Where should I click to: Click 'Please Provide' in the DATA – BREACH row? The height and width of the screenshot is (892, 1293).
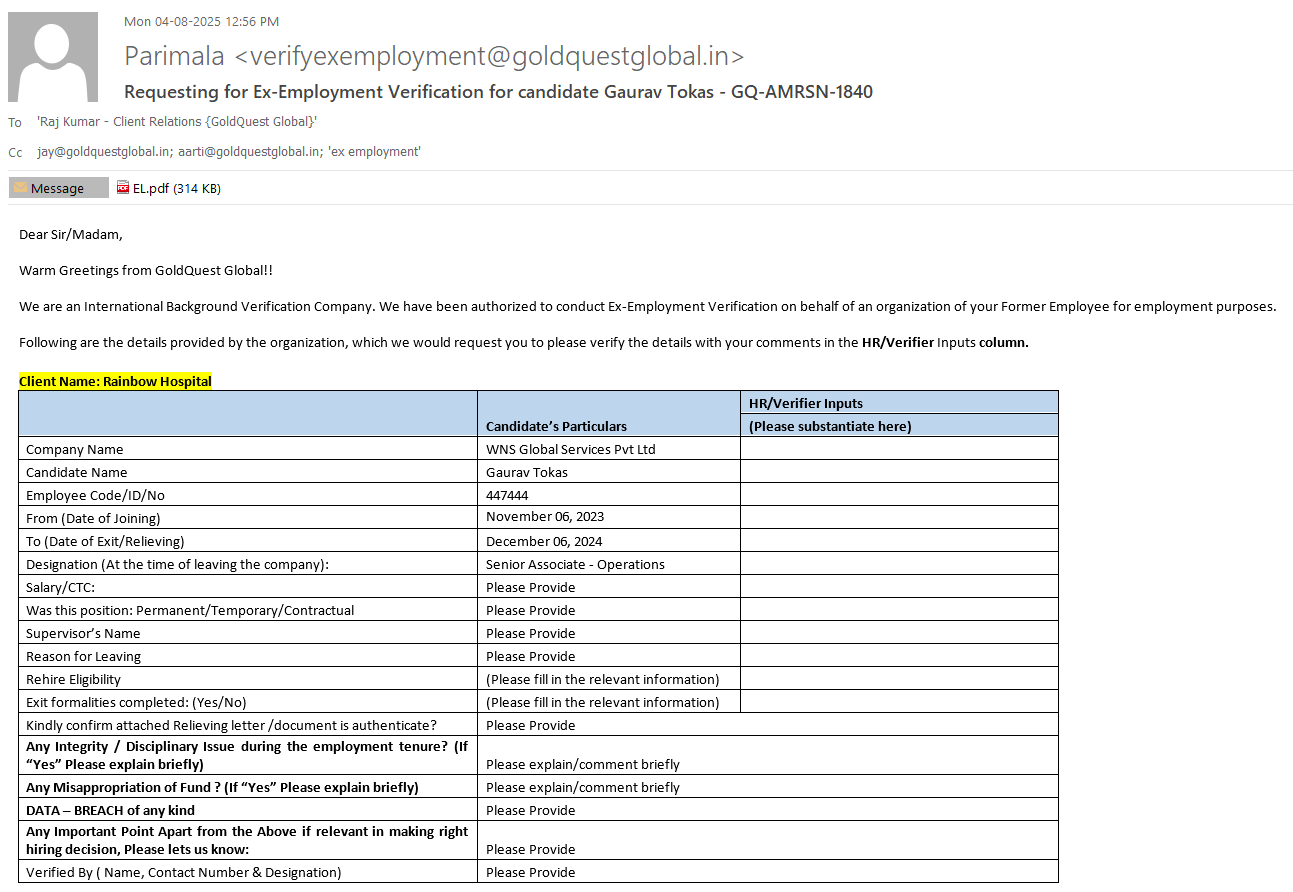(x=531, y=810)
